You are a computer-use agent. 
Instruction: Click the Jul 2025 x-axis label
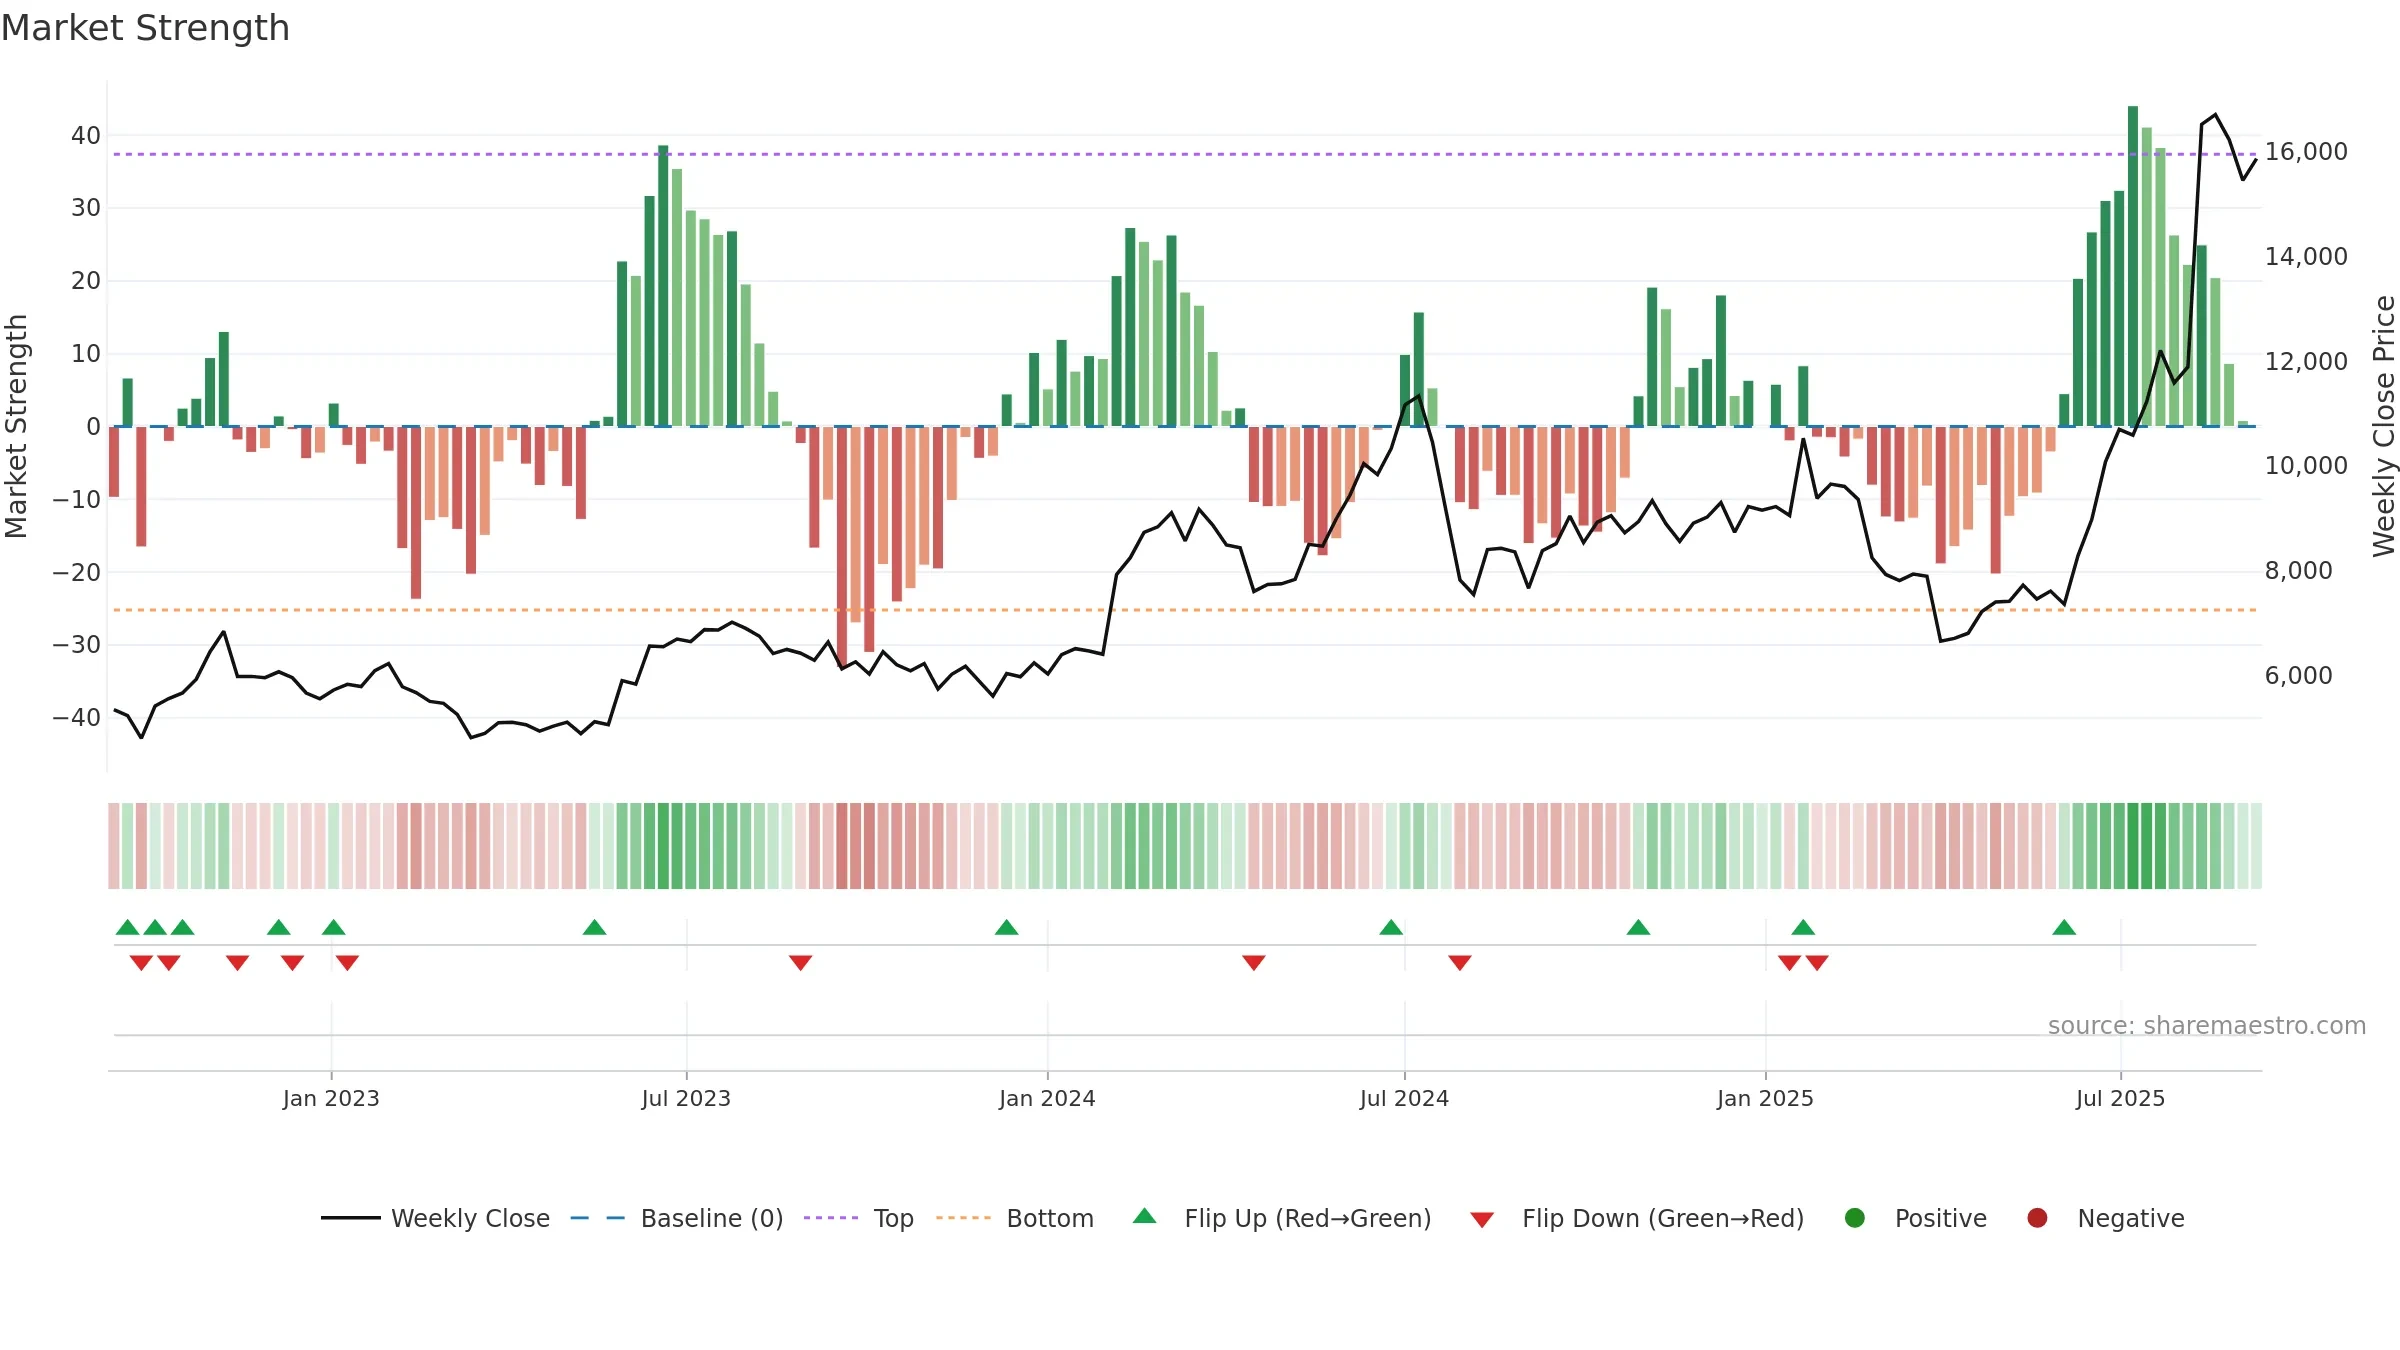pos(2120,1098)
